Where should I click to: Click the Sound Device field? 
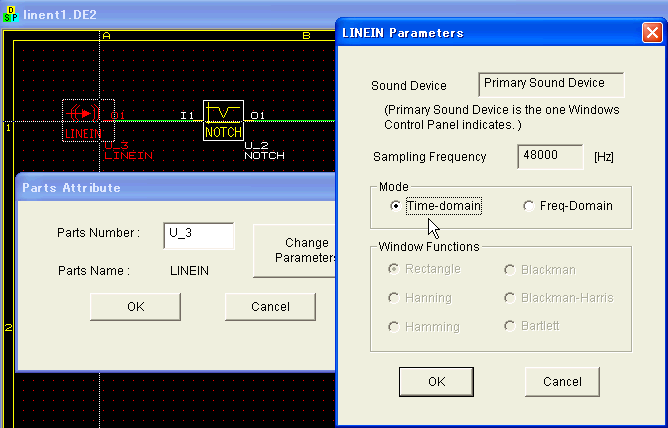click(551, 84)
